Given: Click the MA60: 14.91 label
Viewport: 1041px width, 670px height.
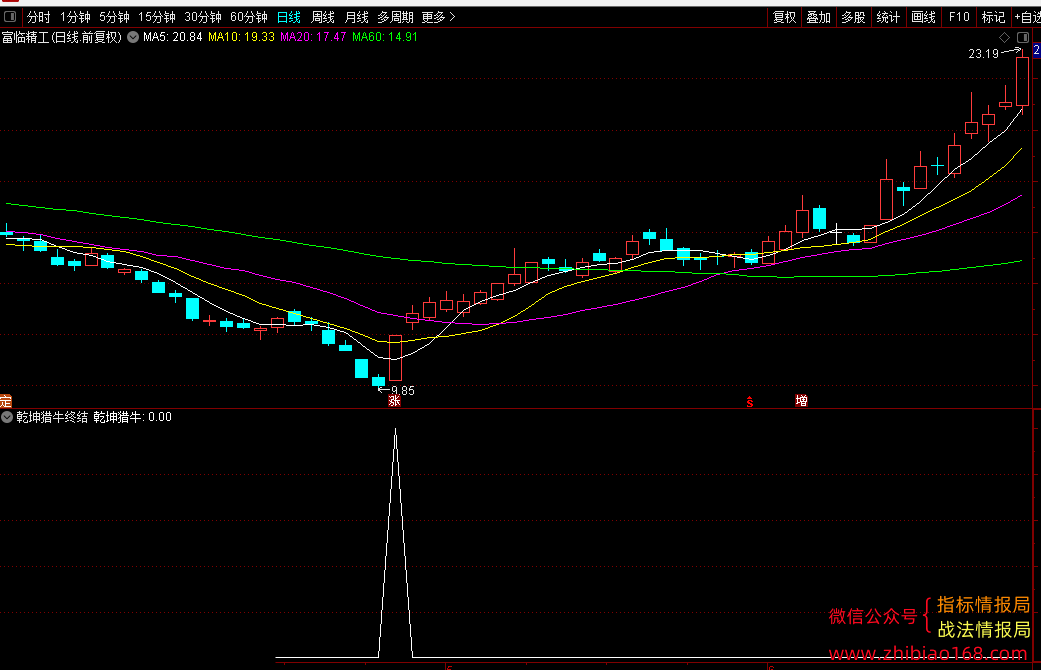Looking at the screenshot, I should 384,37.
